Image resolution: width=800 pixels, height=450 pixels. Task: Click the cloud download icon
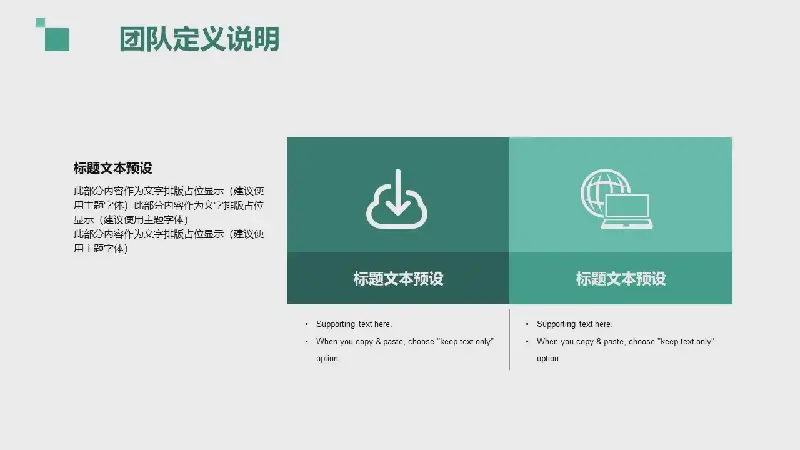(396, 199)
